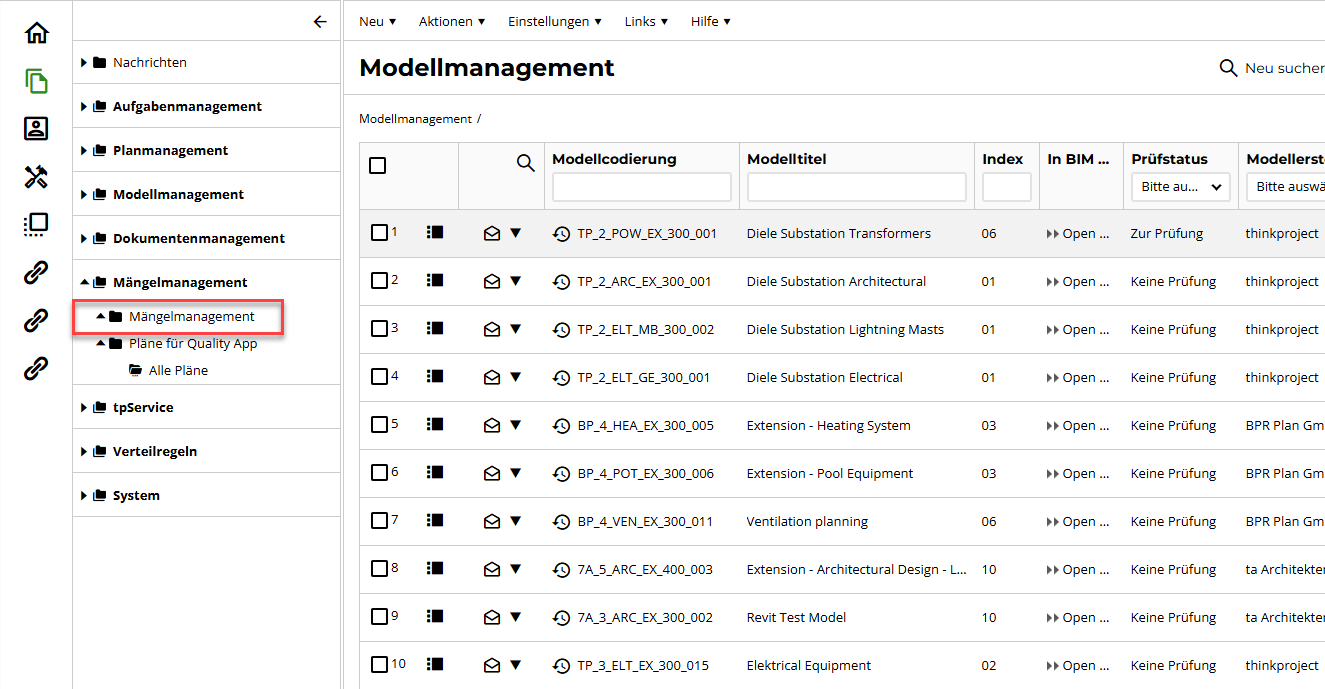Open the Einstellungen menu
1325x689 pixels.
[x=554, y=21]
